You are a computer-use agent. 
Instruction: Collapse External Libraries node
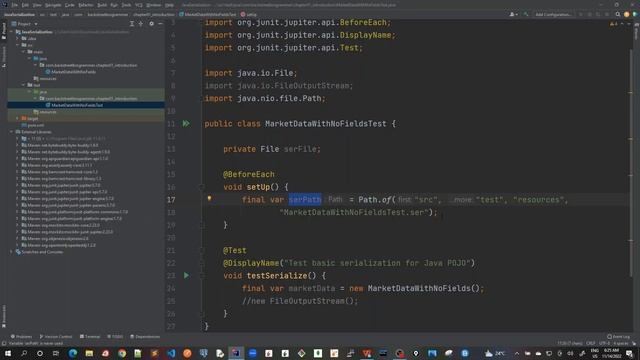click(x=12, y=132)
